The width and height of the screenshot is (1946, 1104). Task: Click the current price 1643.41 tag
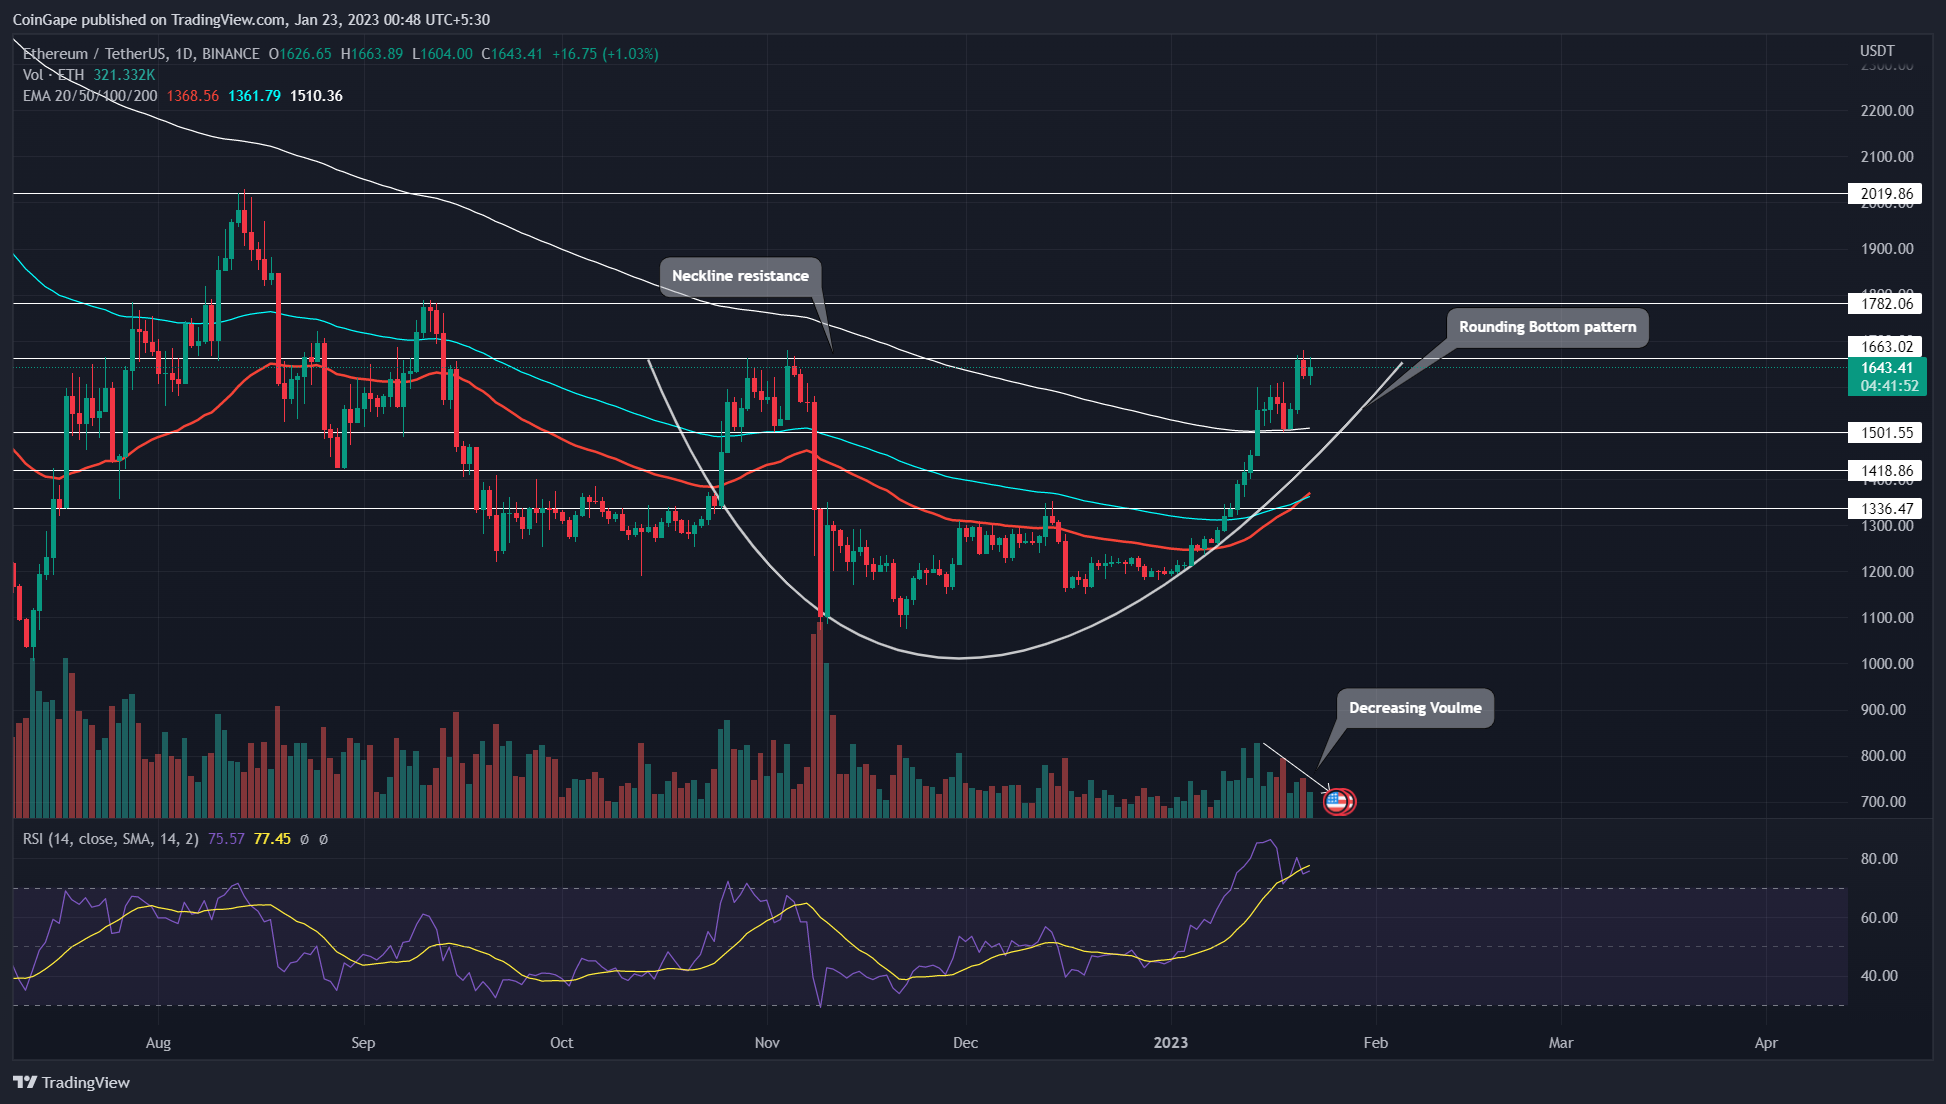pyautogui.click(x=1886, y=368)
